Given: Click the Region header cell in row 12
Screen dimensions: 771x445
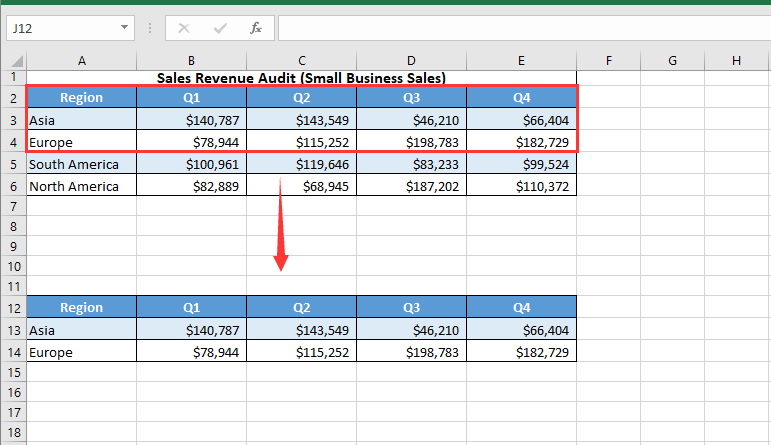Looking at the screenshot, I should click(x=81, y=307).
